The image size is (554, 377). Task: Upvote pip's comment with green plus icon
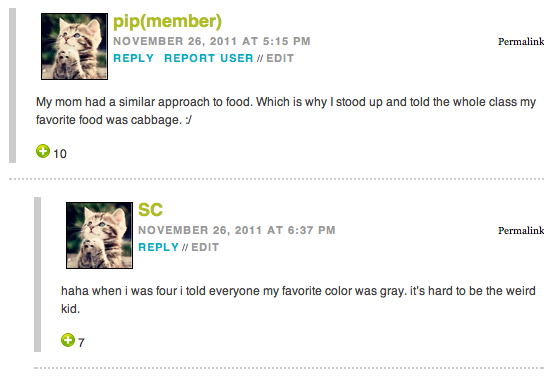click(x=43, y=151)
